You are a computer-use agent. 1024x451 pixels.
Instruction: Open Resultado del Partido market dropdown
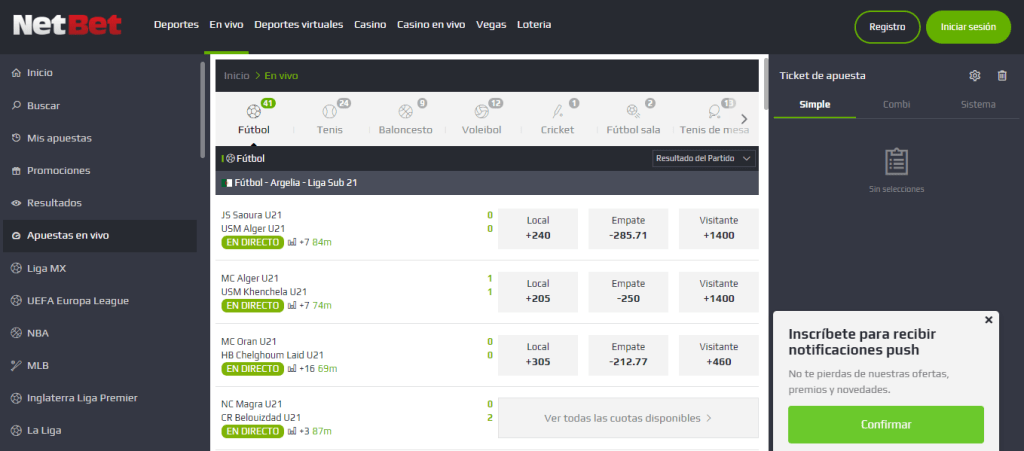[x=704, y=159]
